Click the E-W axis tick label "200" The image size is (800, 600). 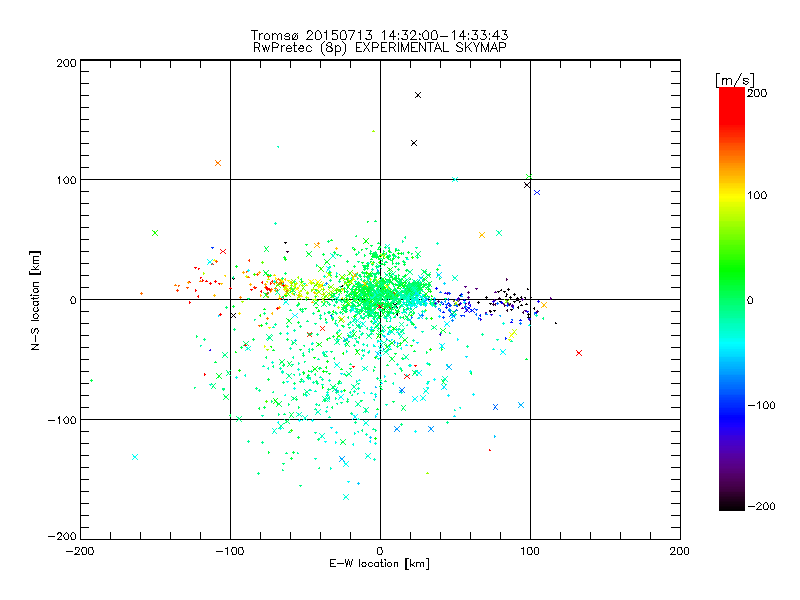680,551
